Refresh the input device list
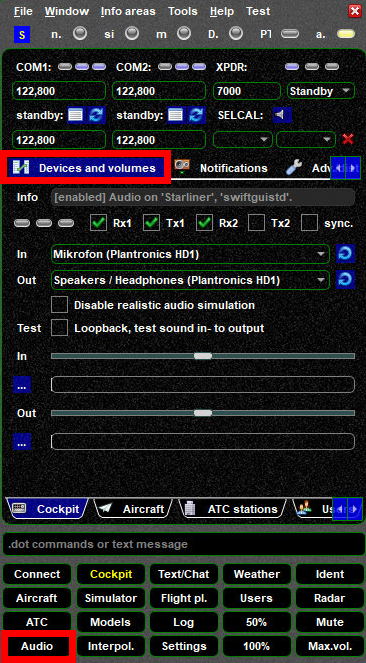Image resolution: width=366 pixels, height=663 pixels. pos(345,254)
